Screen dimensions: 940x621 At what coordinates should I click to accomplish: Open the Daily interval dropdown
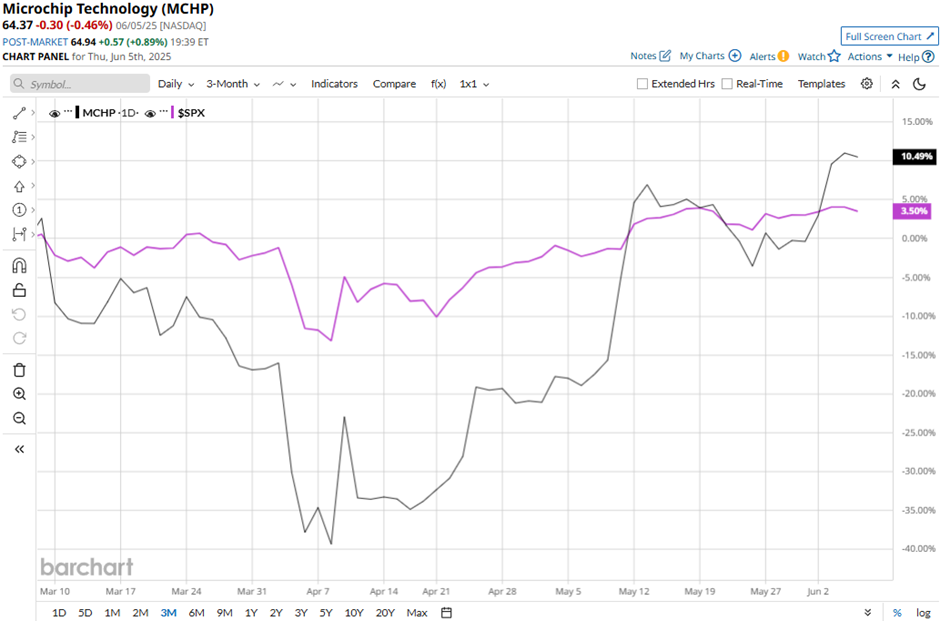coord(176,84)
